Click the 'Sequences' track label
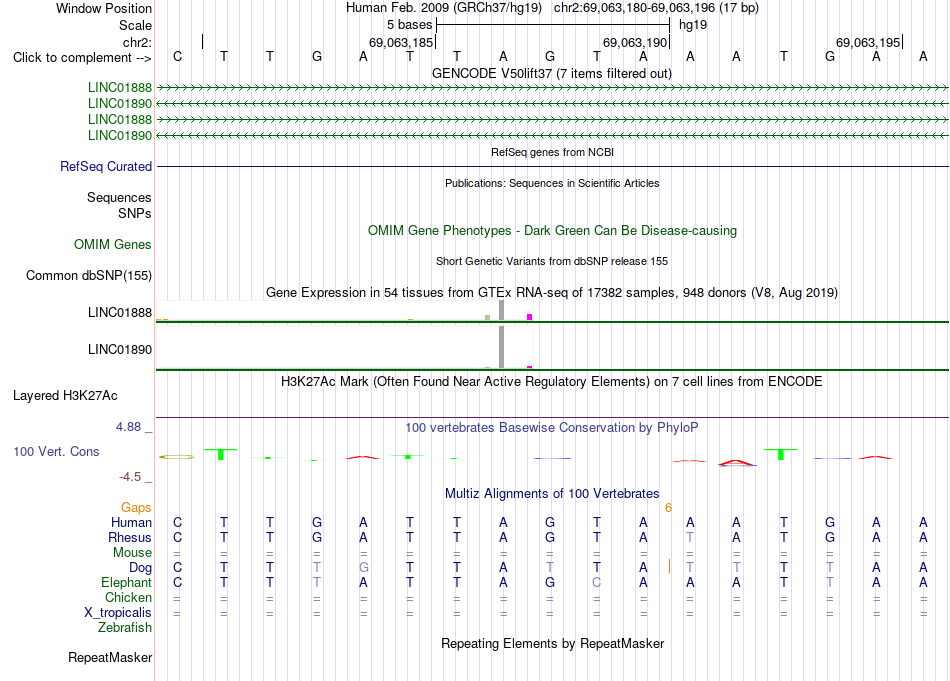The height and width of the screenshot is (681, 950). (119, 198)
